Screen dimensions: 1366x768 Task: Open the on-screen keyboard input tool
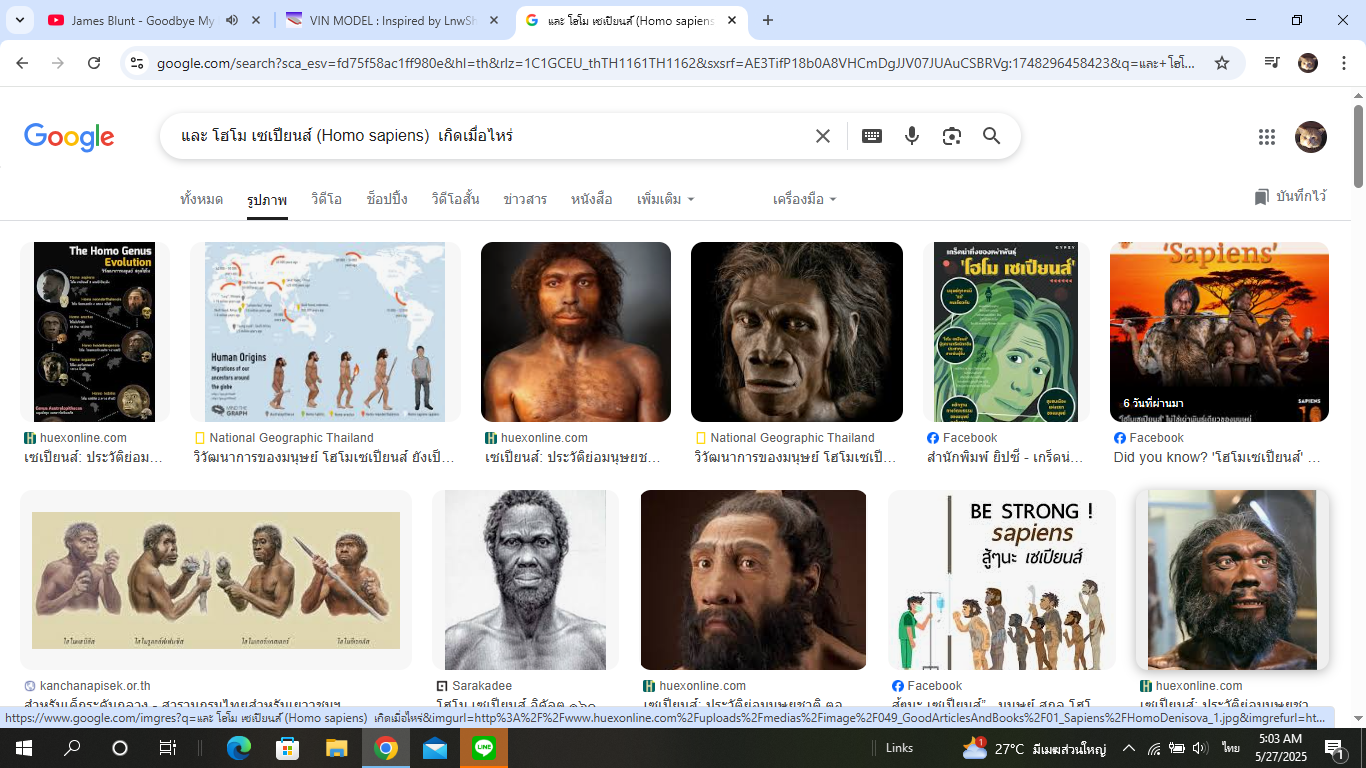(871, 136)
